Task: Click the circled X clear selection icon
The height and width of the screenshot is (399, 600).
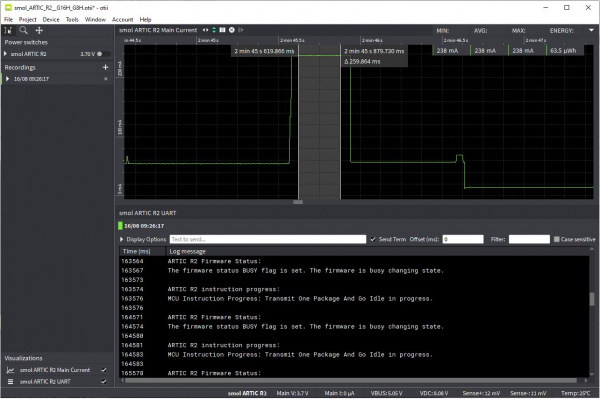Action: tap(232, 30)
